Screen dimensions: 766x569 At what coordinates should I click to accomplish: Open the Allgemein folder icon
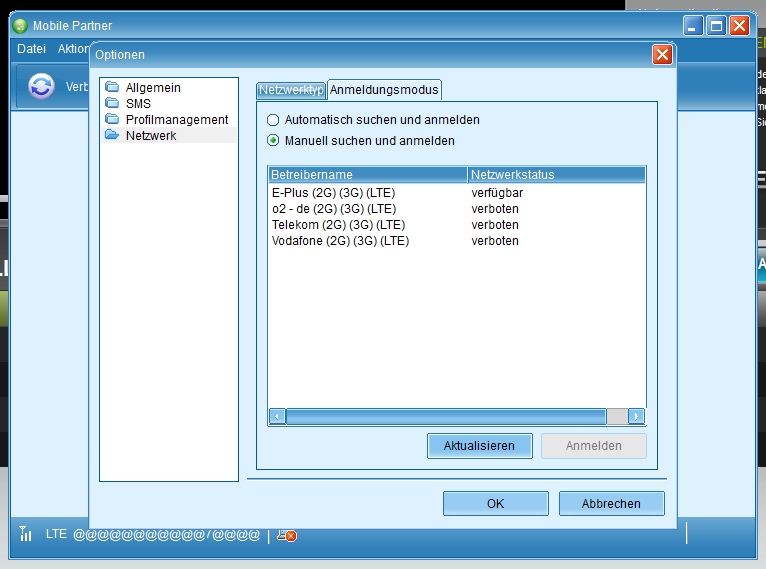pyautogui.click(x=112, y=87)
